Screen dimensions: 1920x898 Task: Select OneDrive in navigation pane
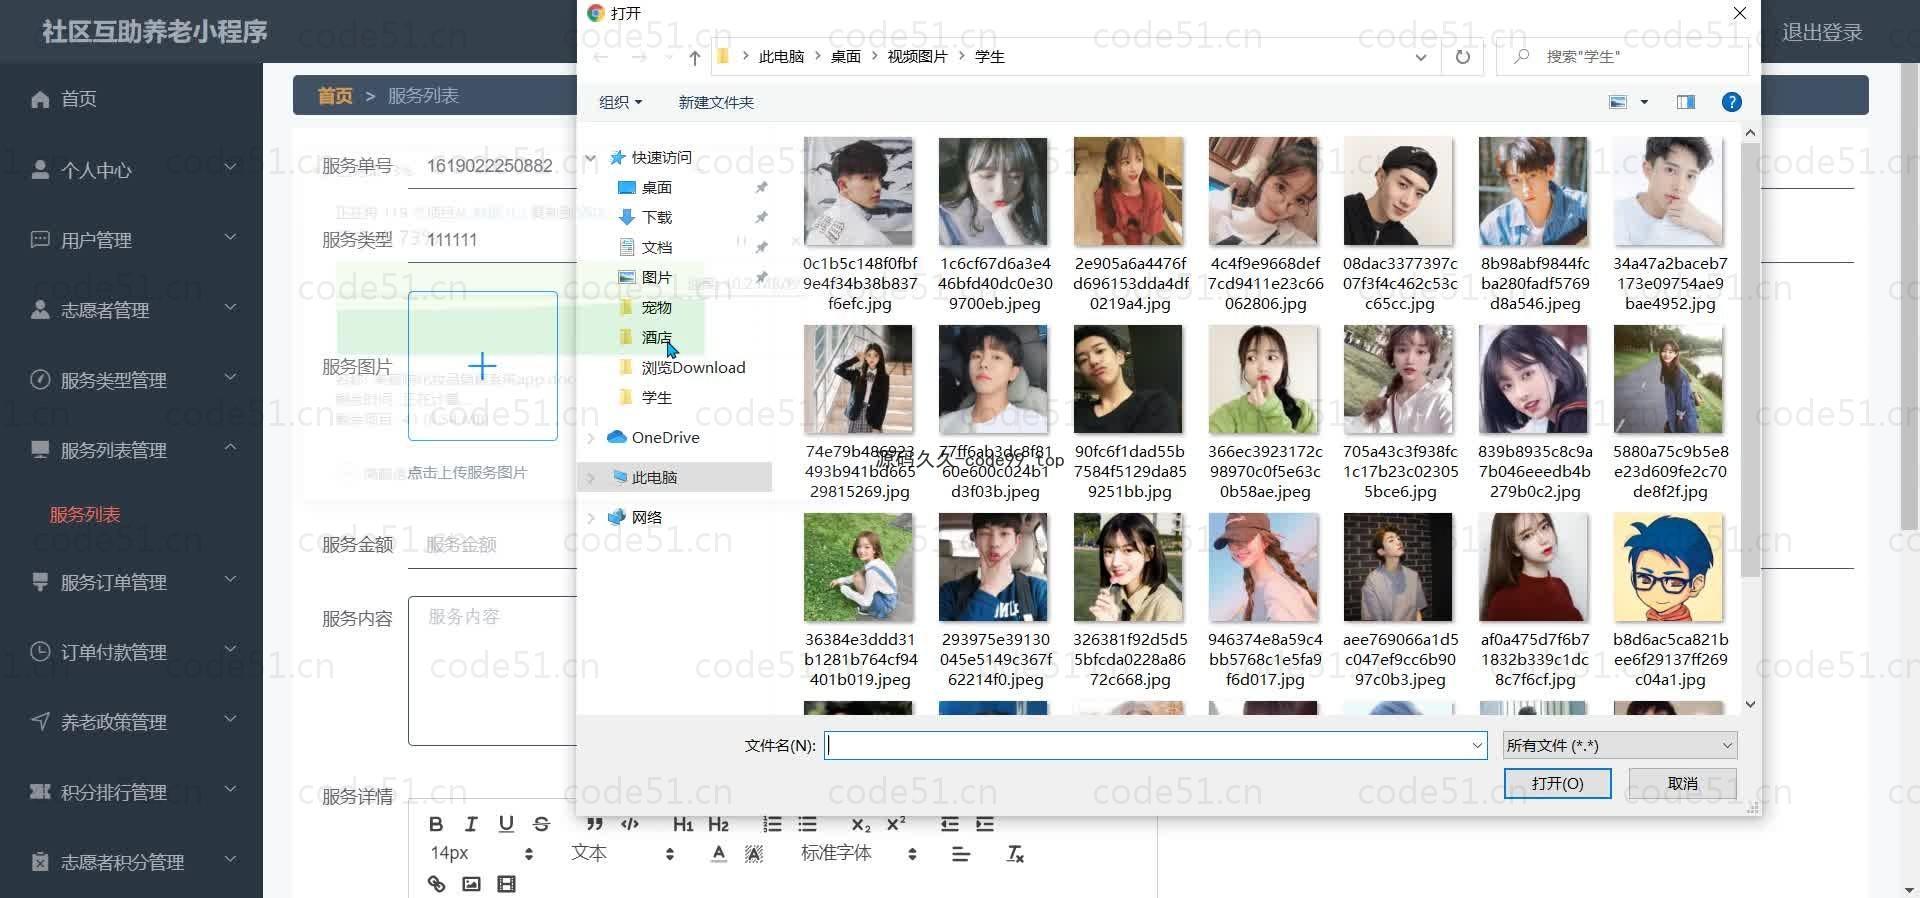point(665,437)
